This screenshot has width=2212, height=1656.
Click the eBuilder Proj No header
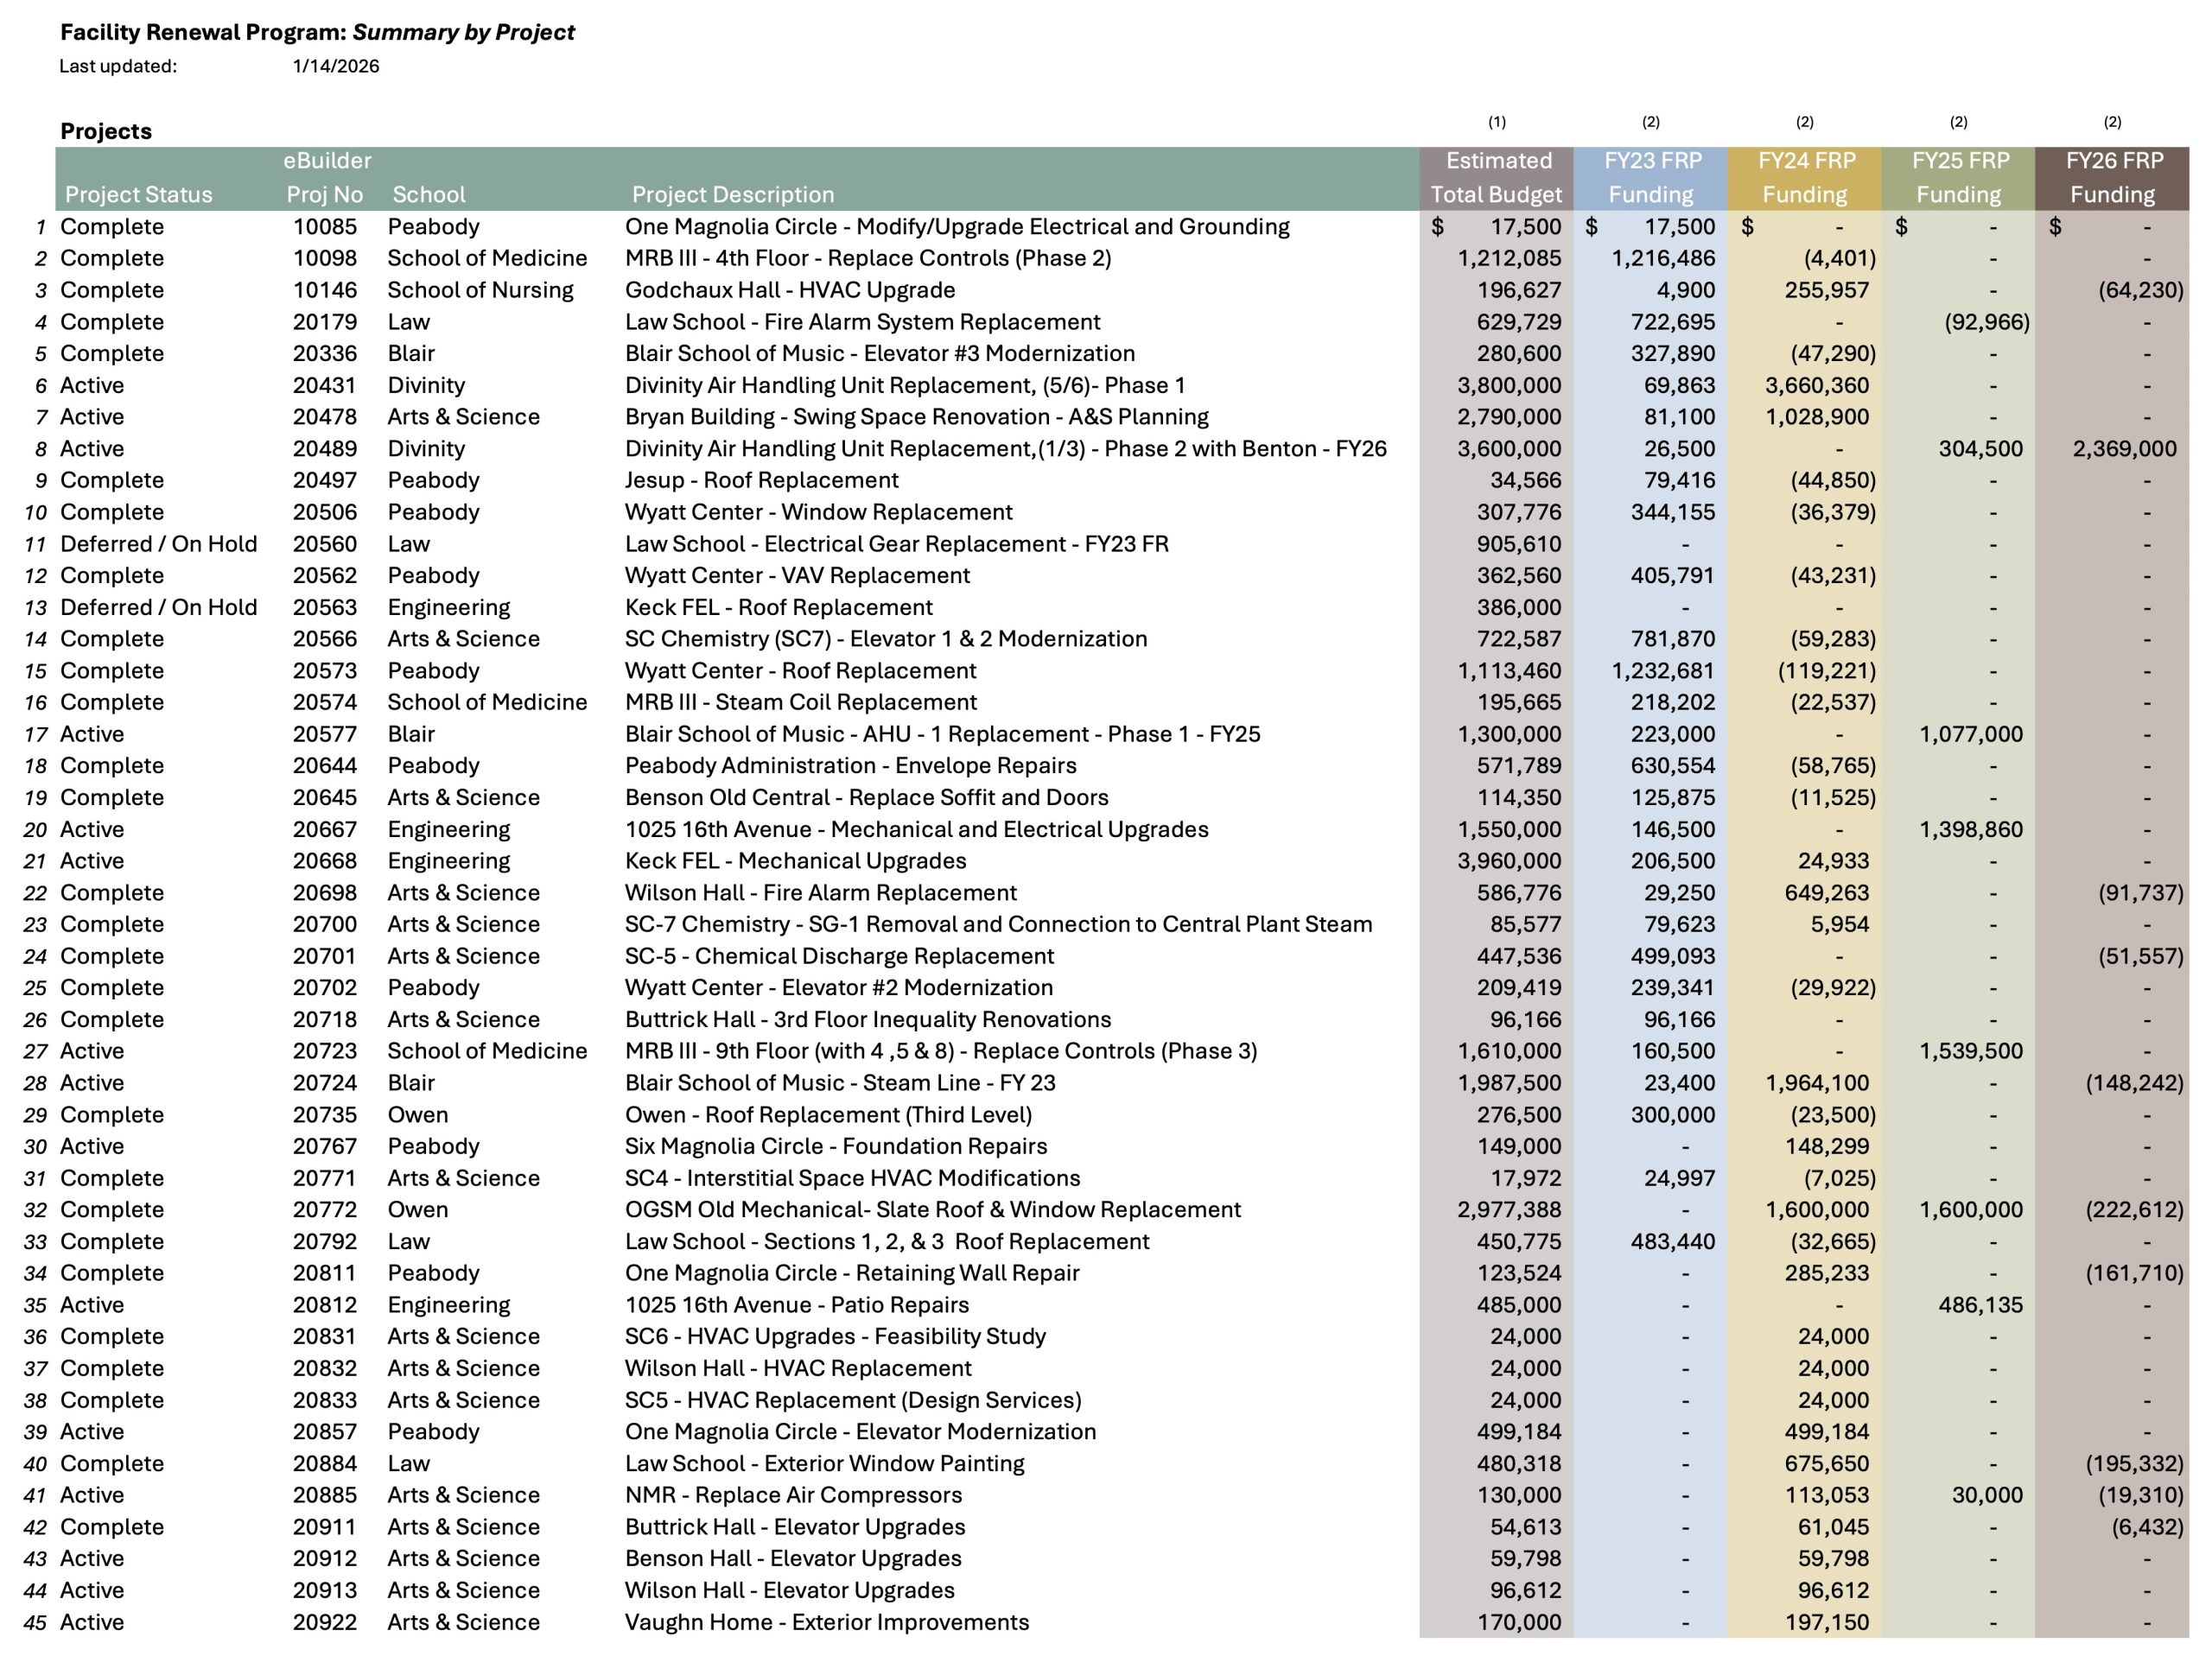click(x=325, y=178)
